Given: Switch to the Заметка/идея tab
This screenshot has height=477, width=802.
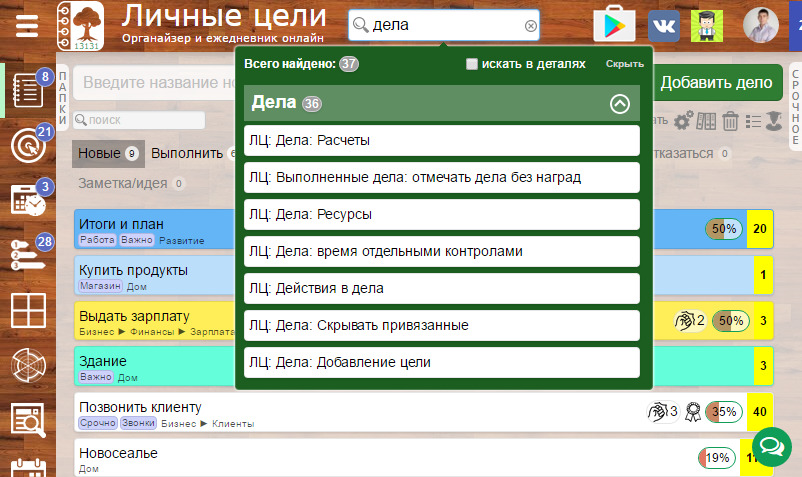Looking at the screenshot, I should click(130, 184).
